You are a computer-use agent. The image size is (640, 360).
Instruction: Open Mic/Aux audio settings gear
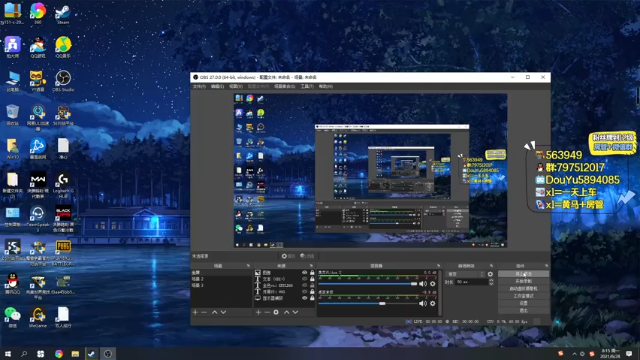click(x=433, y=284)
